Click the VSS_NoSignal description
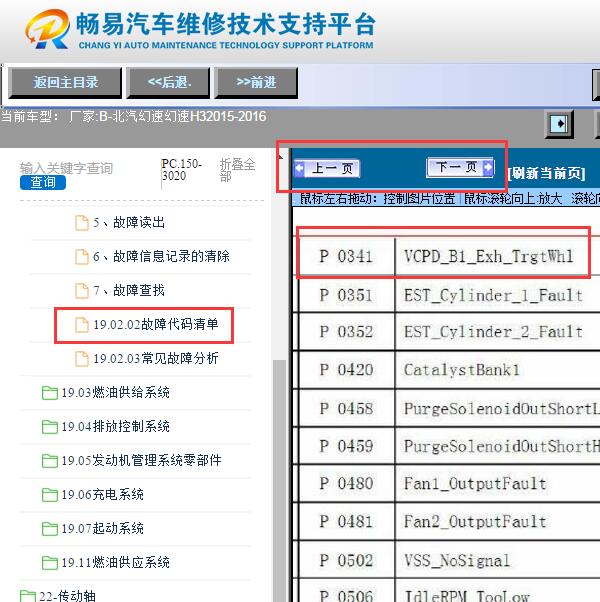Viewport: 600px width, 602px height. 457,561
